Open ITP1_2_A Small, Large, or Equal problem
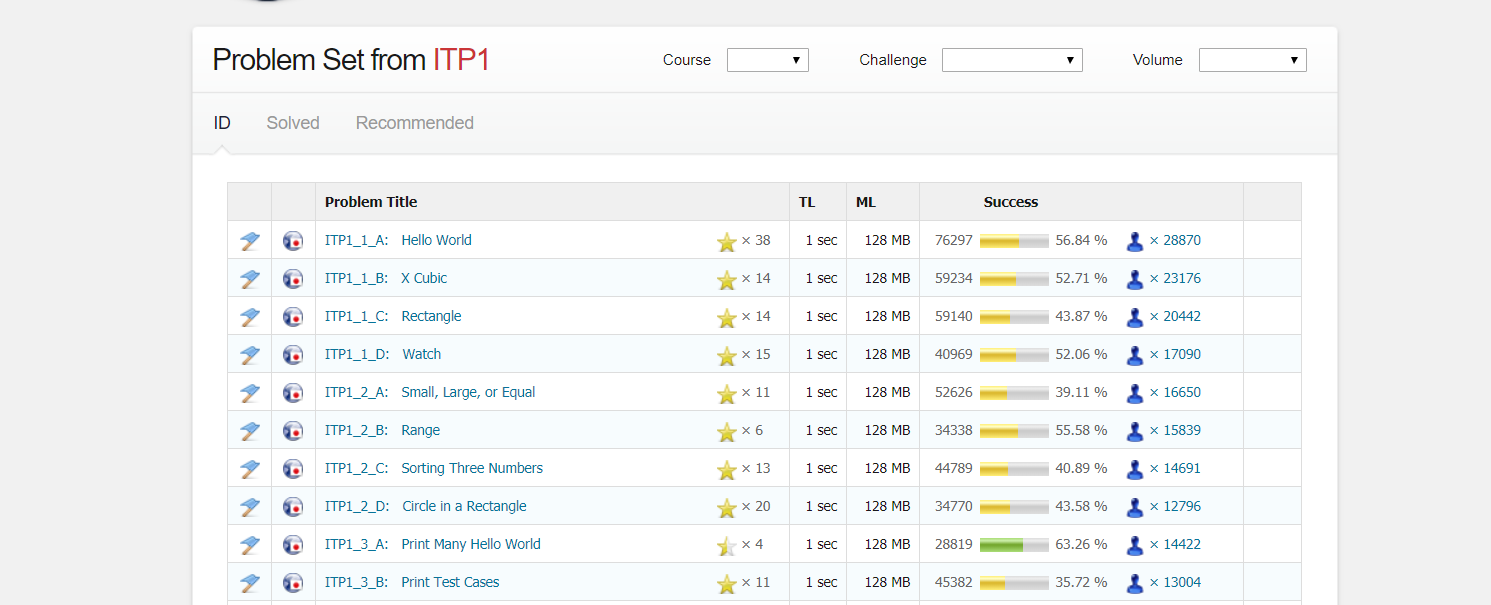The height and width of the screenshot is (605, 1491). click(x=430, y=392)
